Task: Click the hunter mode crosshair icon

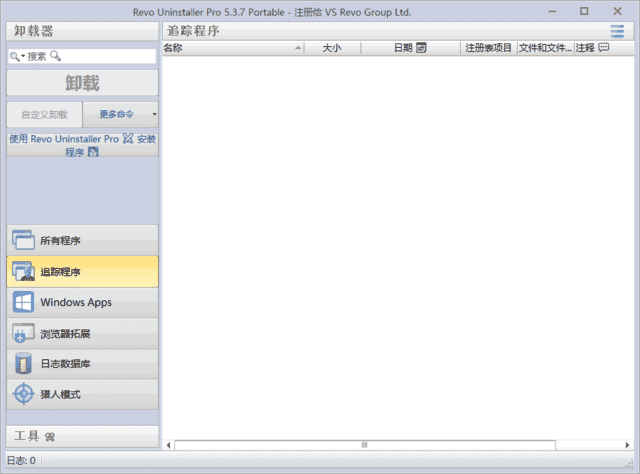Action: coord(23,394)
